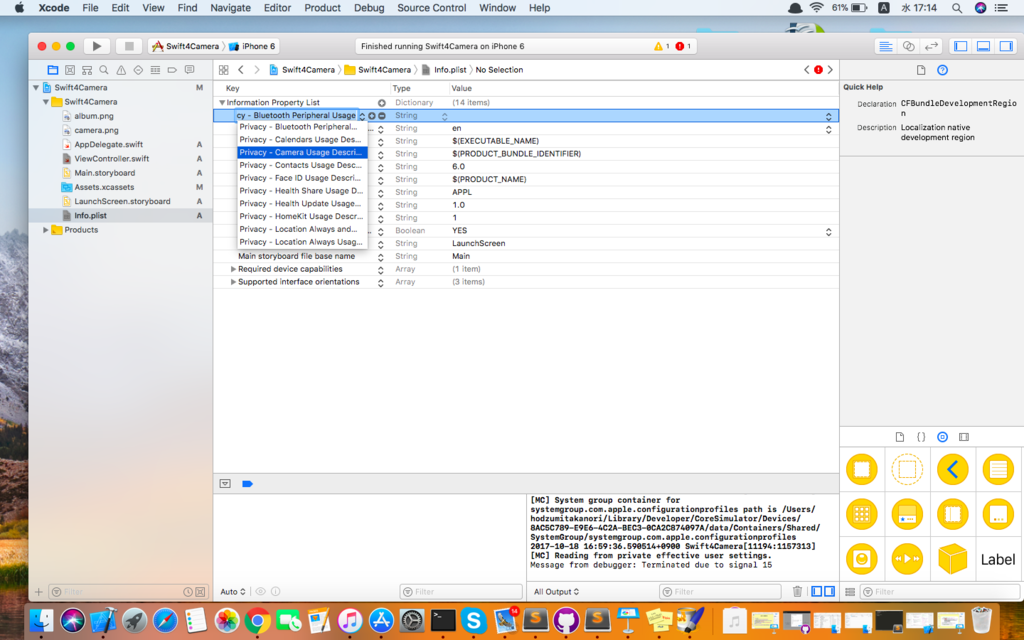Click the error count in activity bar
Viewport: 1024px width, 640px height.
(x=683, y=46)
